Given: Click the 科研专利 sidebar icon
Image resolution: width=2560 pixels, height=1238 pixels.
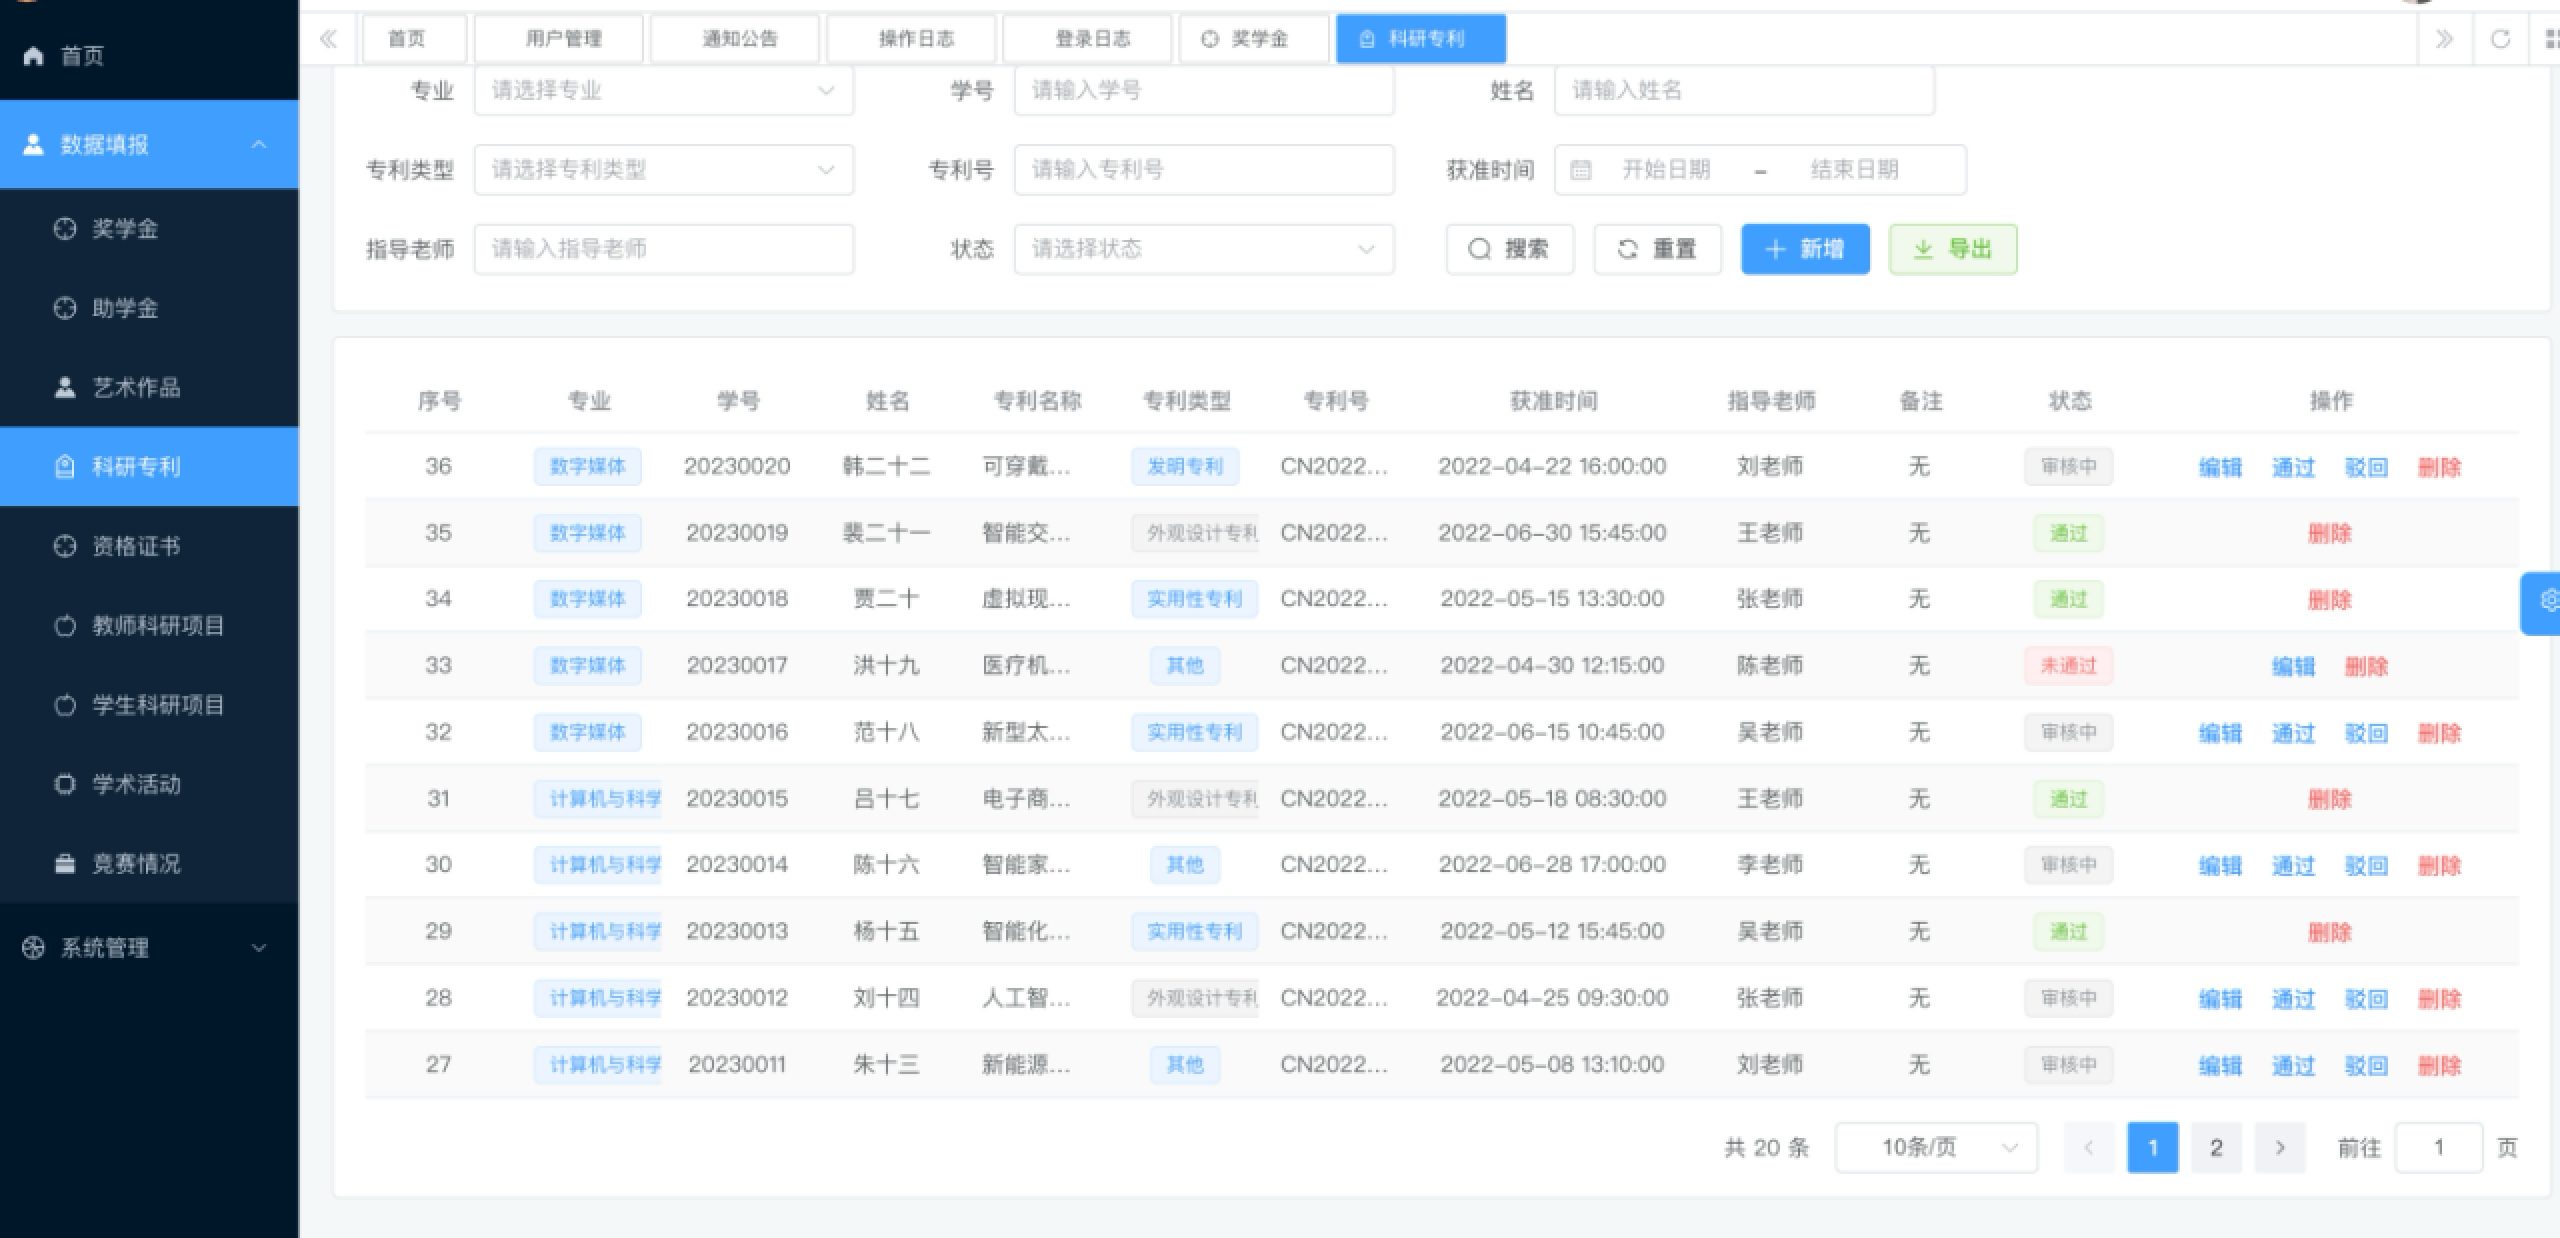Looking at the screenshot, I should pos(65,467).
